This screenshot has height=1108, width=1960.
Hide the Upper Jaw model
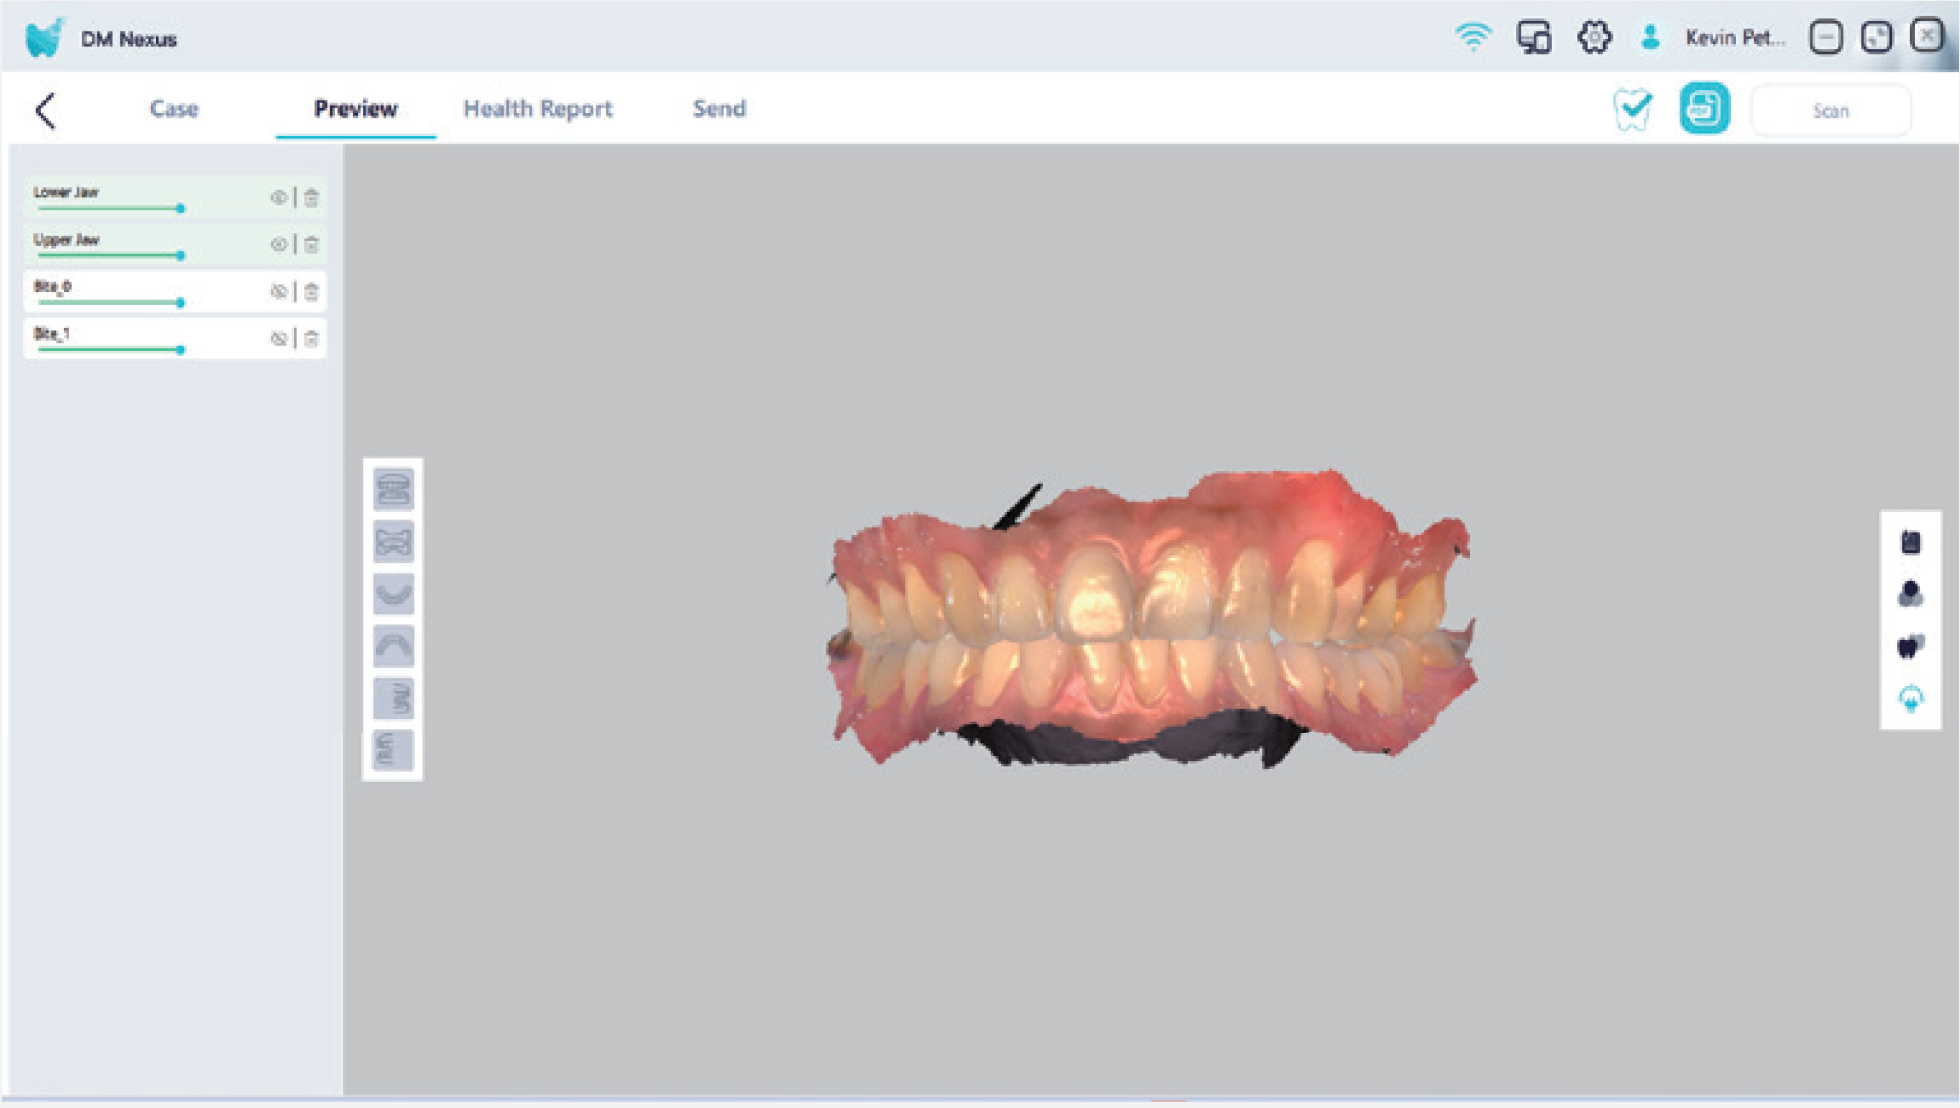point(278,245)
